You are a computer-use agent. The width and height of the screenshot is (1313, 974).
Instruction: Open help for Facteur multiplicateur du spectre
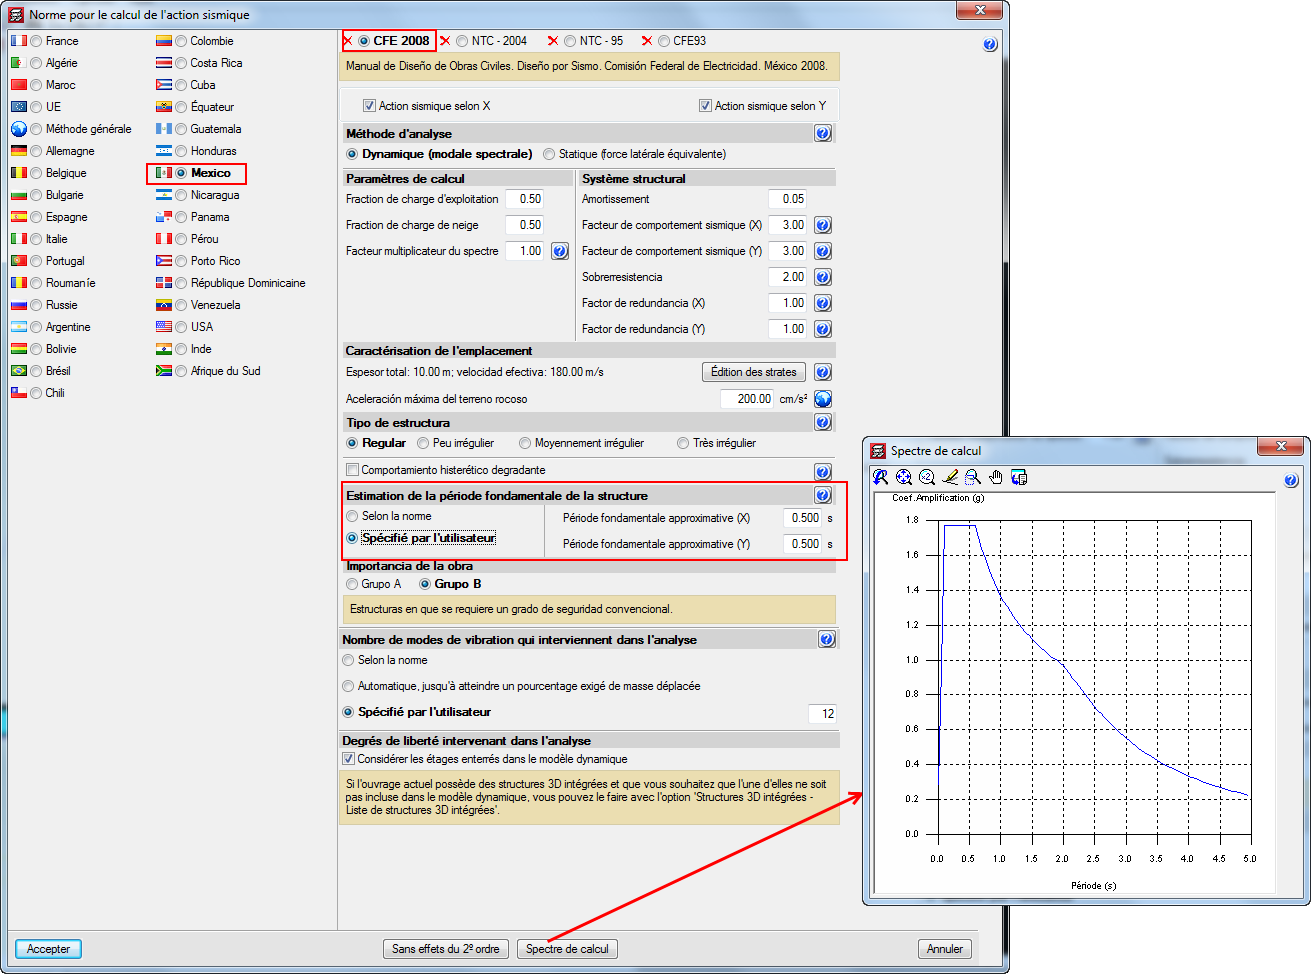coord(560,251)
